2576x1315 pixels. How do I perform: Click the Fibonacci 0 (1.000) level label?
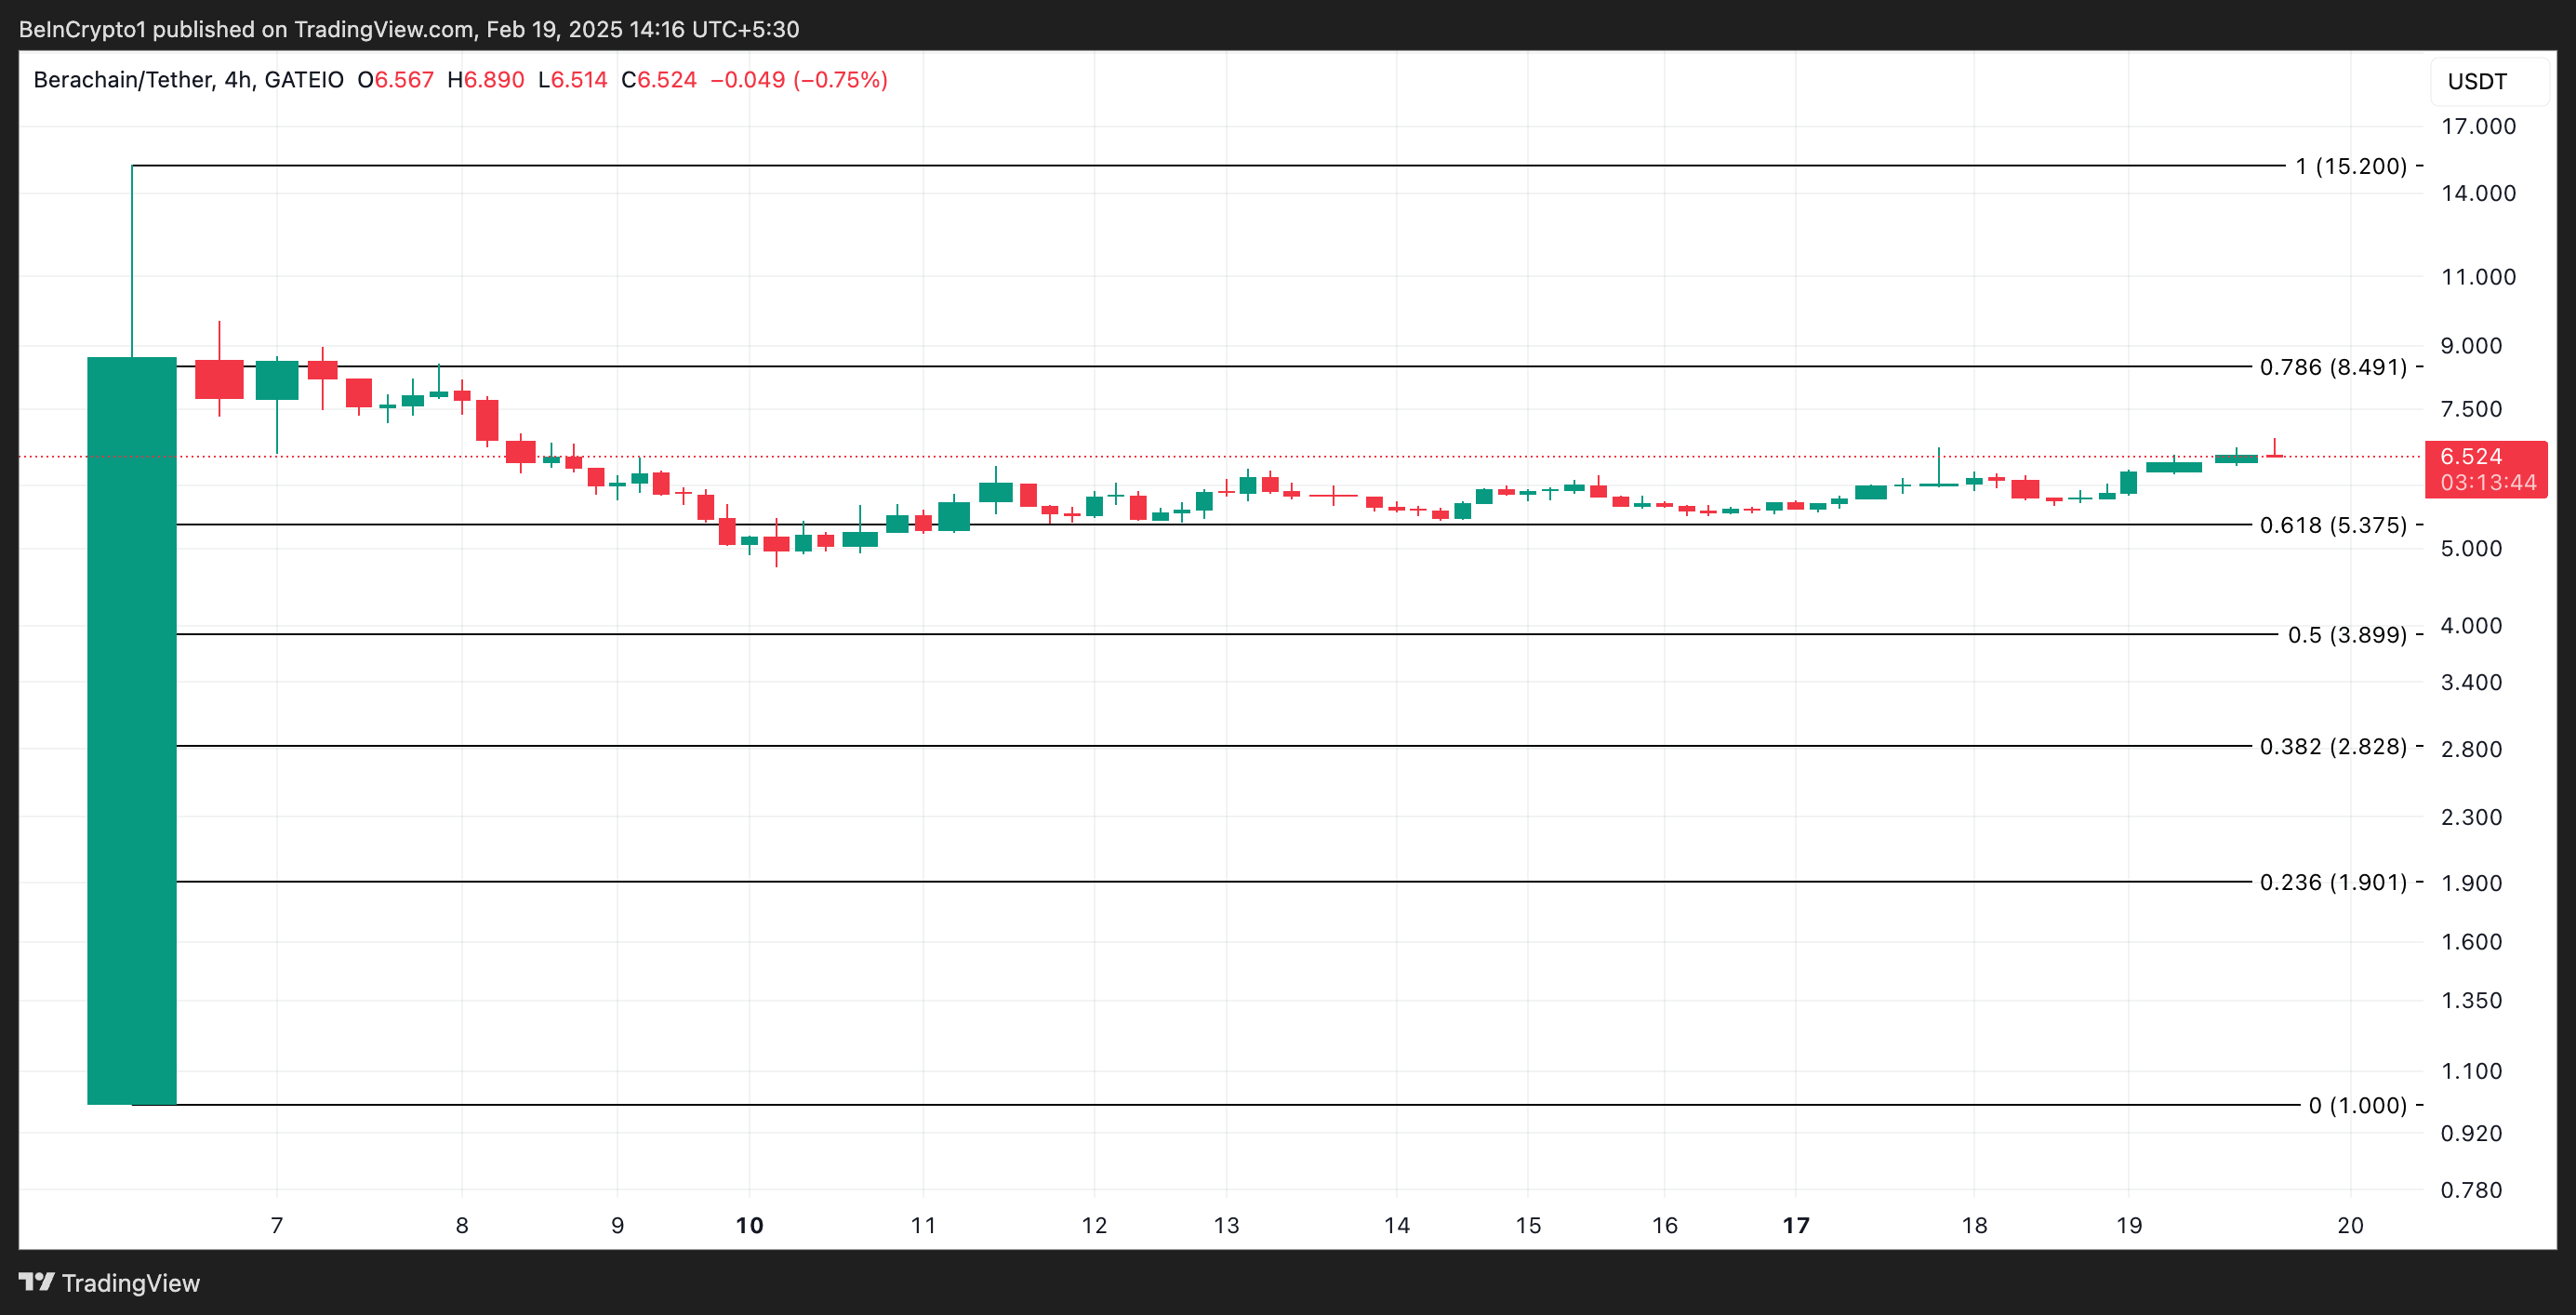point(2357,1105)
